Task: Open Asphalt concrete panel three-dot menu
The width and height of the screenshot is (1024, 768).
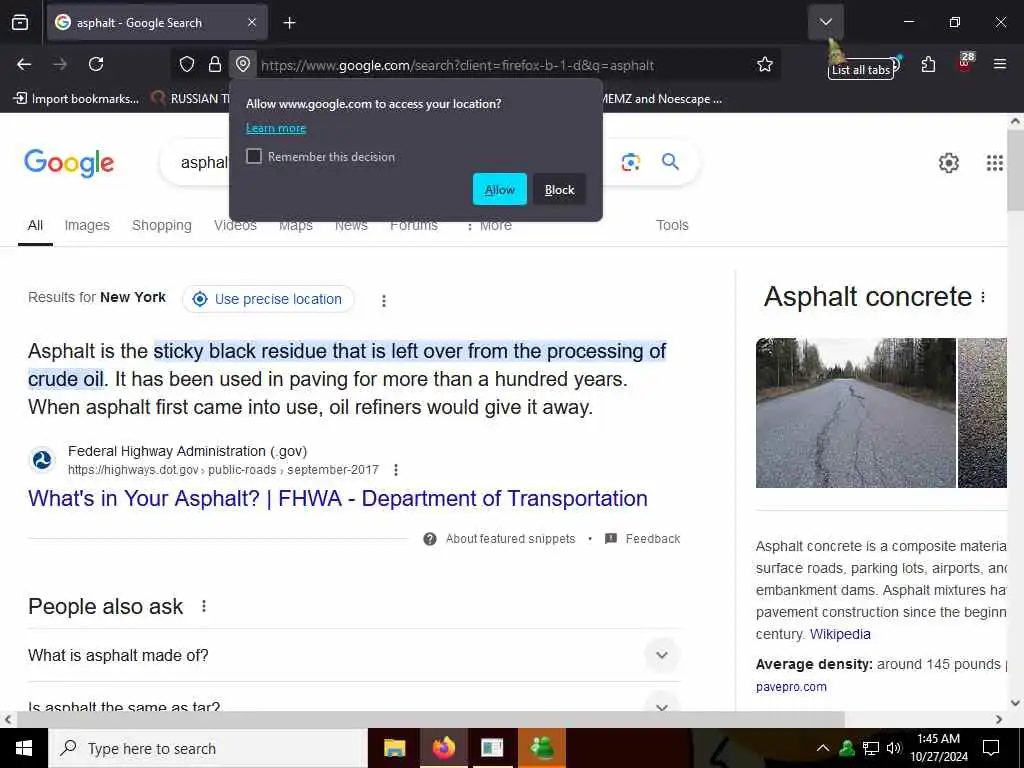Action: point(983,297)
